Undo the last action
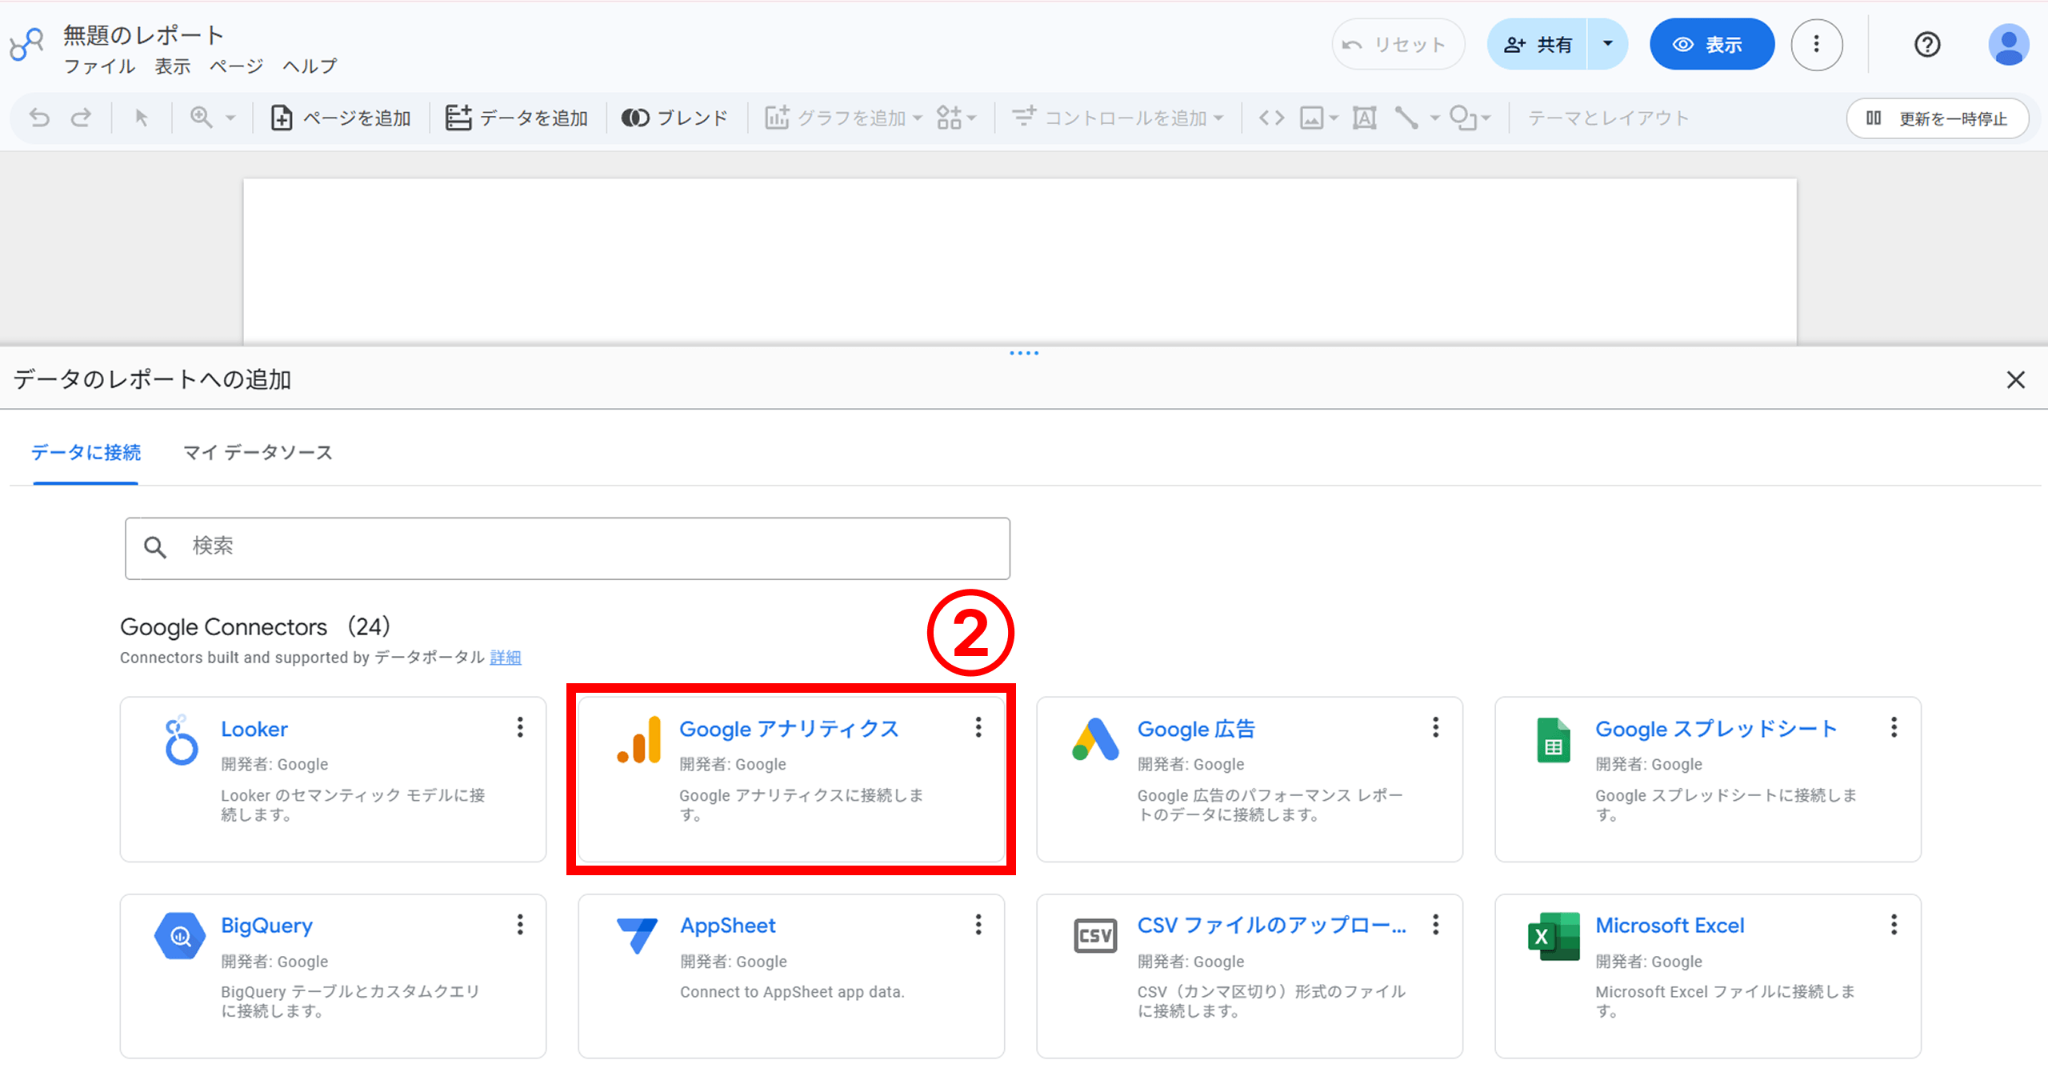 39,118
